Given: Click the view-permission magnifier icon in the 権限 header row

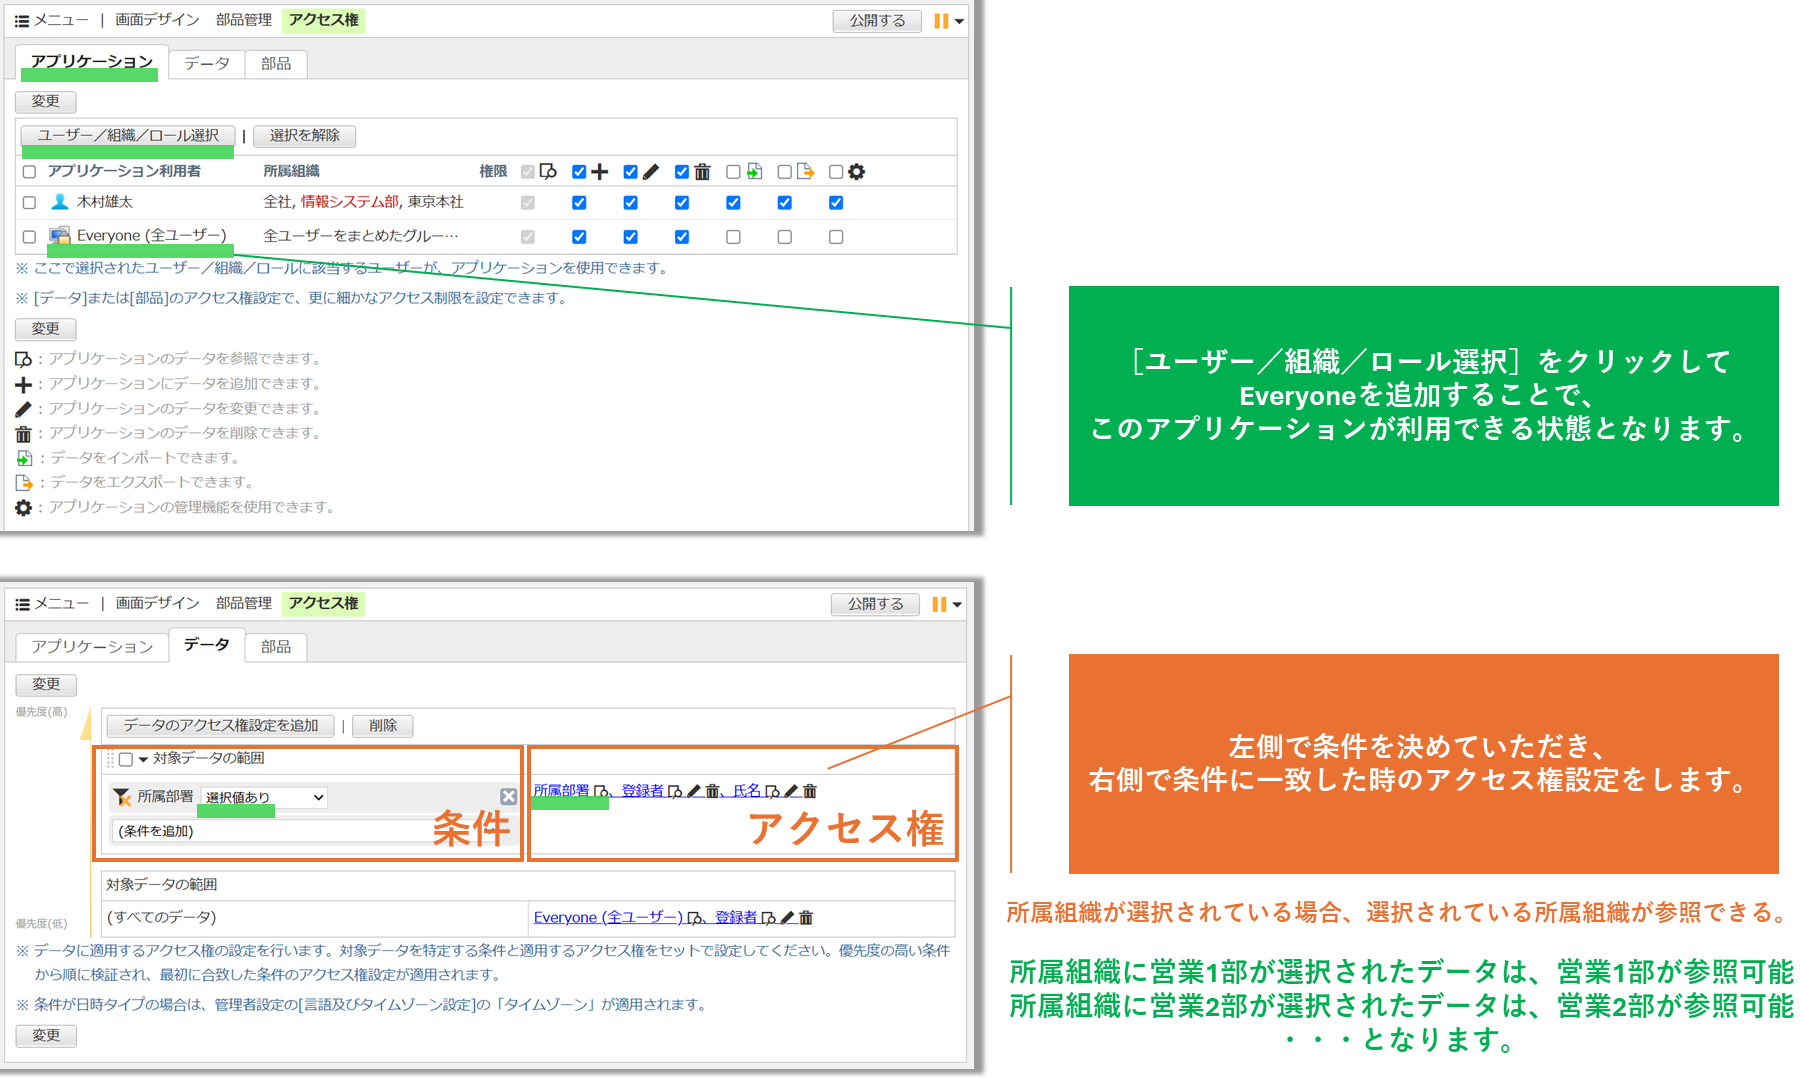Looking at the screenshot, I should pos(548,172).
